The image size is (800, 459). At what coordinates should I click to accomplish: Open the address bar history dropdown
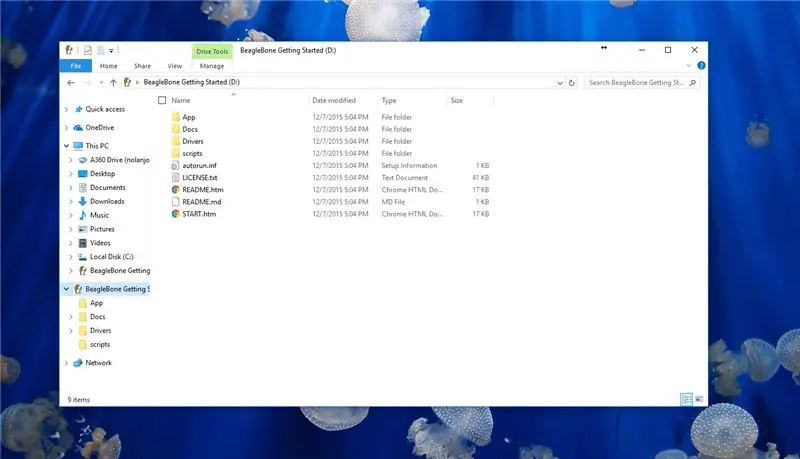click(x=560, y=83)
